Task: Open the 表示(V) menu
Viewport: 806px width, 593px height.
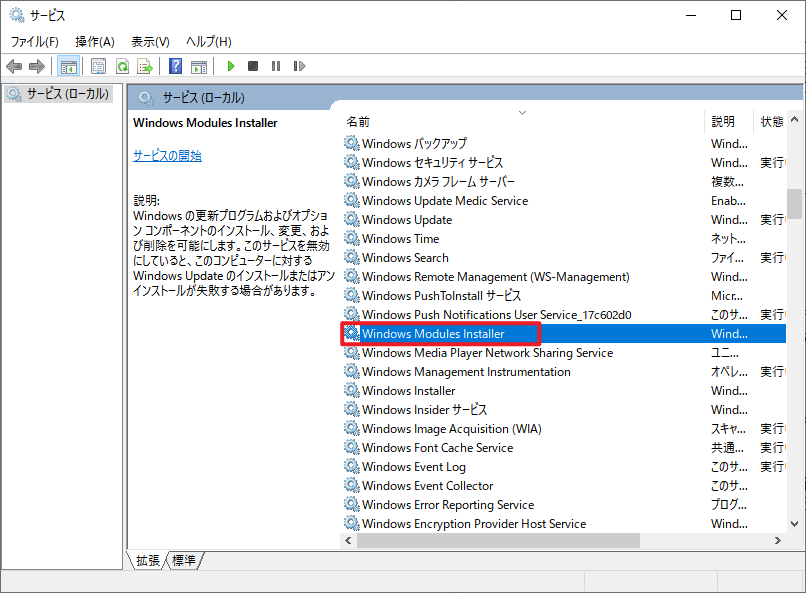Action: (x=150, y=42)
